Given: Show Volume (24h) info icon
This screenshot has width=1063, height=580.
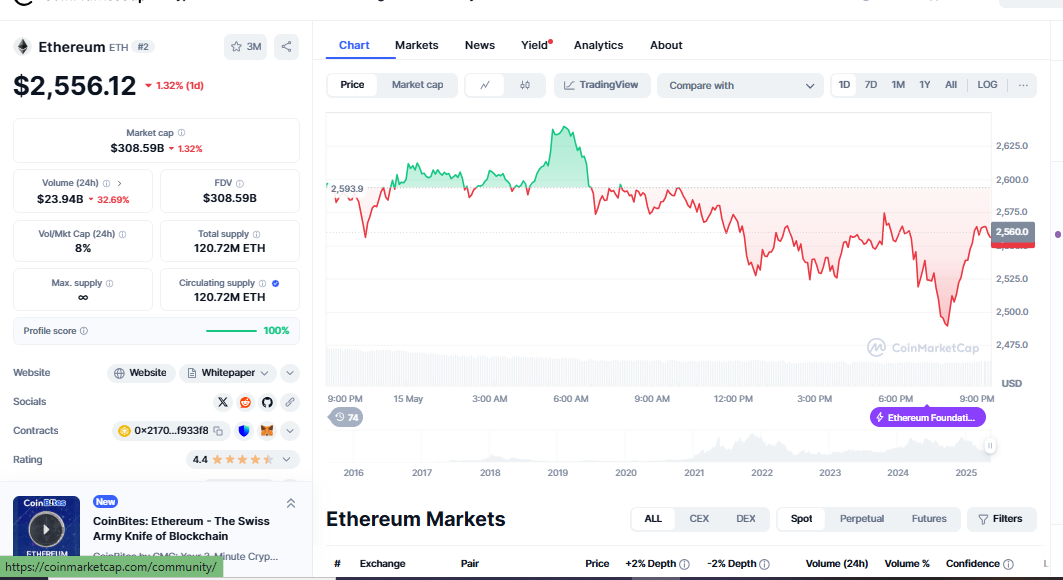Looking at the screenshot, I should click(106, 184).
